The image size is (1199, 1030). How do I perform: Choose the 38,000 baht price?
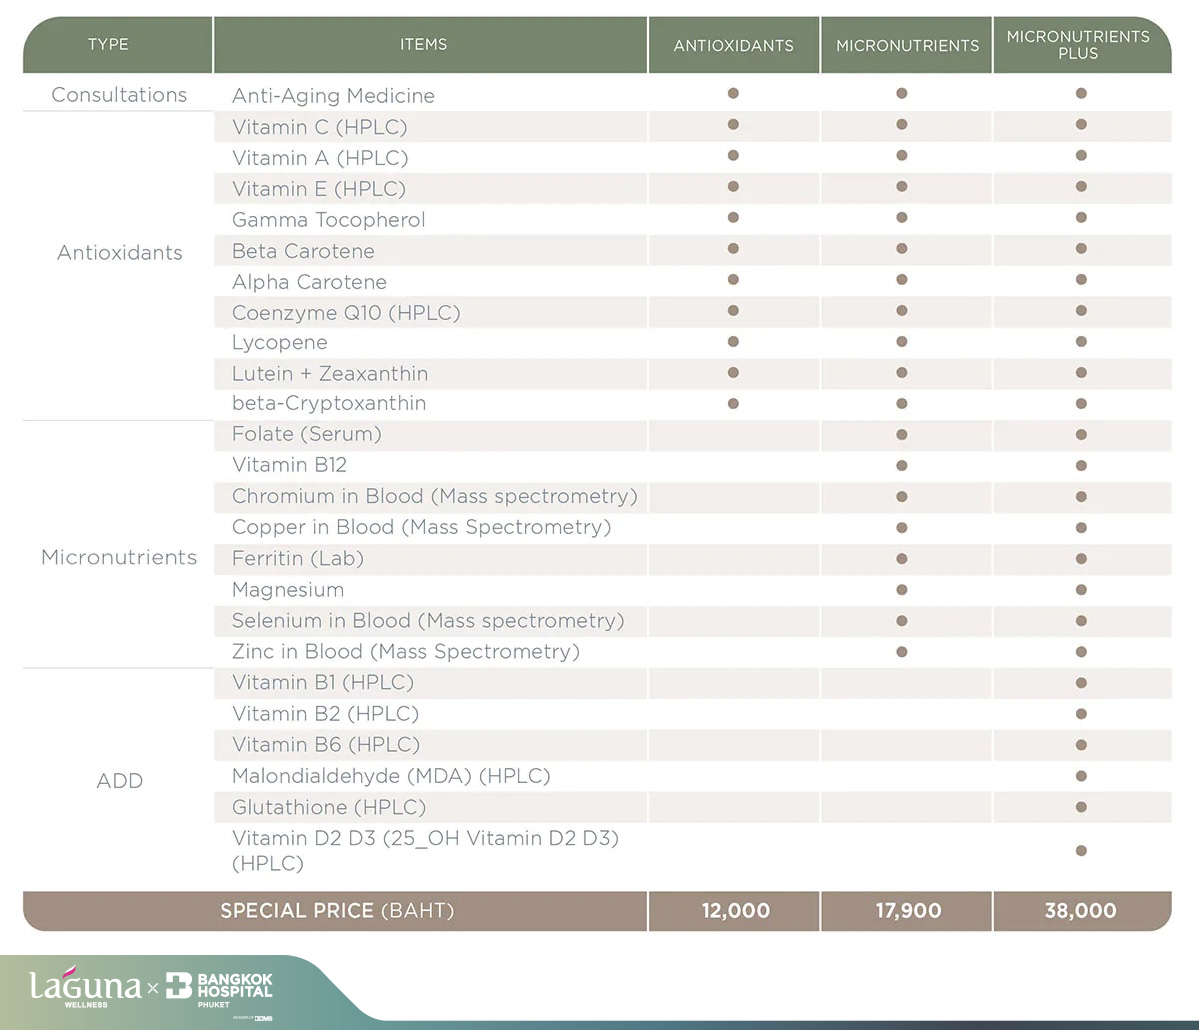coord(1080,911)
